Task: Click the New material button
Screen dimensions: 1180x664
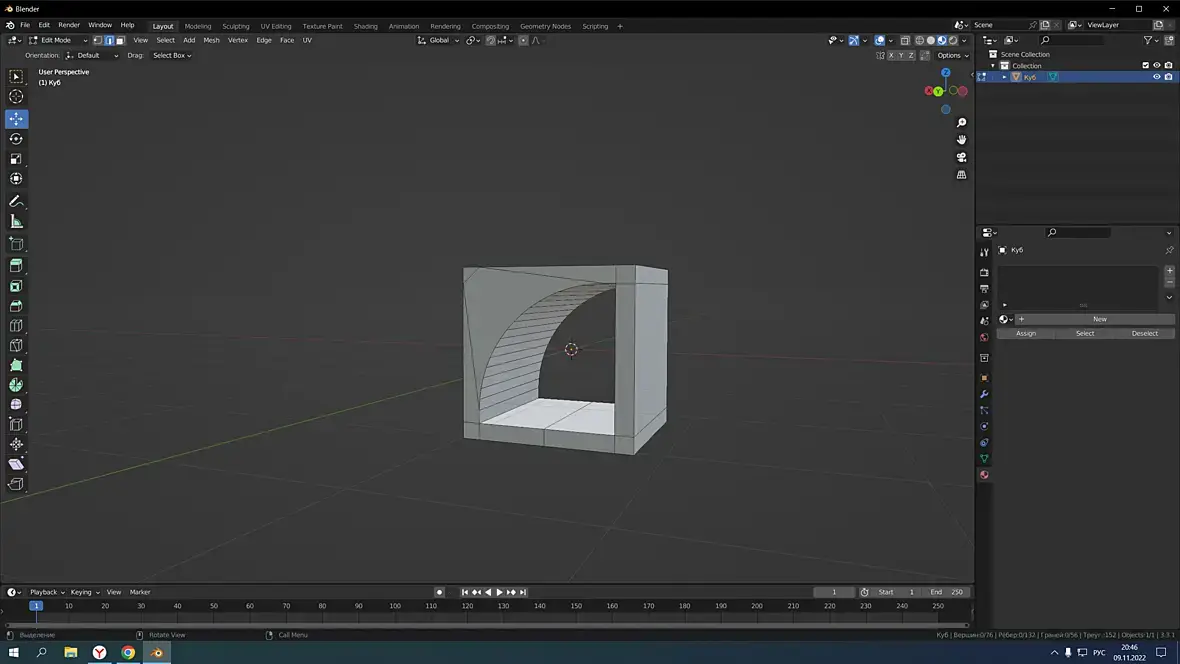Action: coord(1099,319)
